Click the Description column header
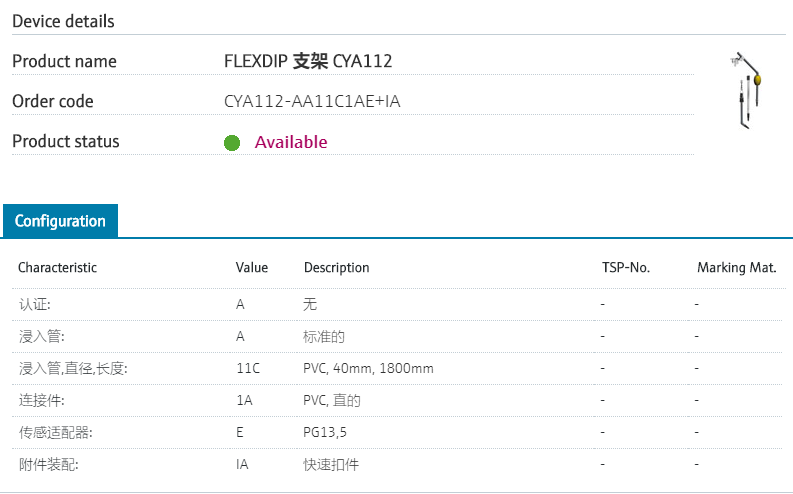The image size is (793, 494). coord(336,267)
